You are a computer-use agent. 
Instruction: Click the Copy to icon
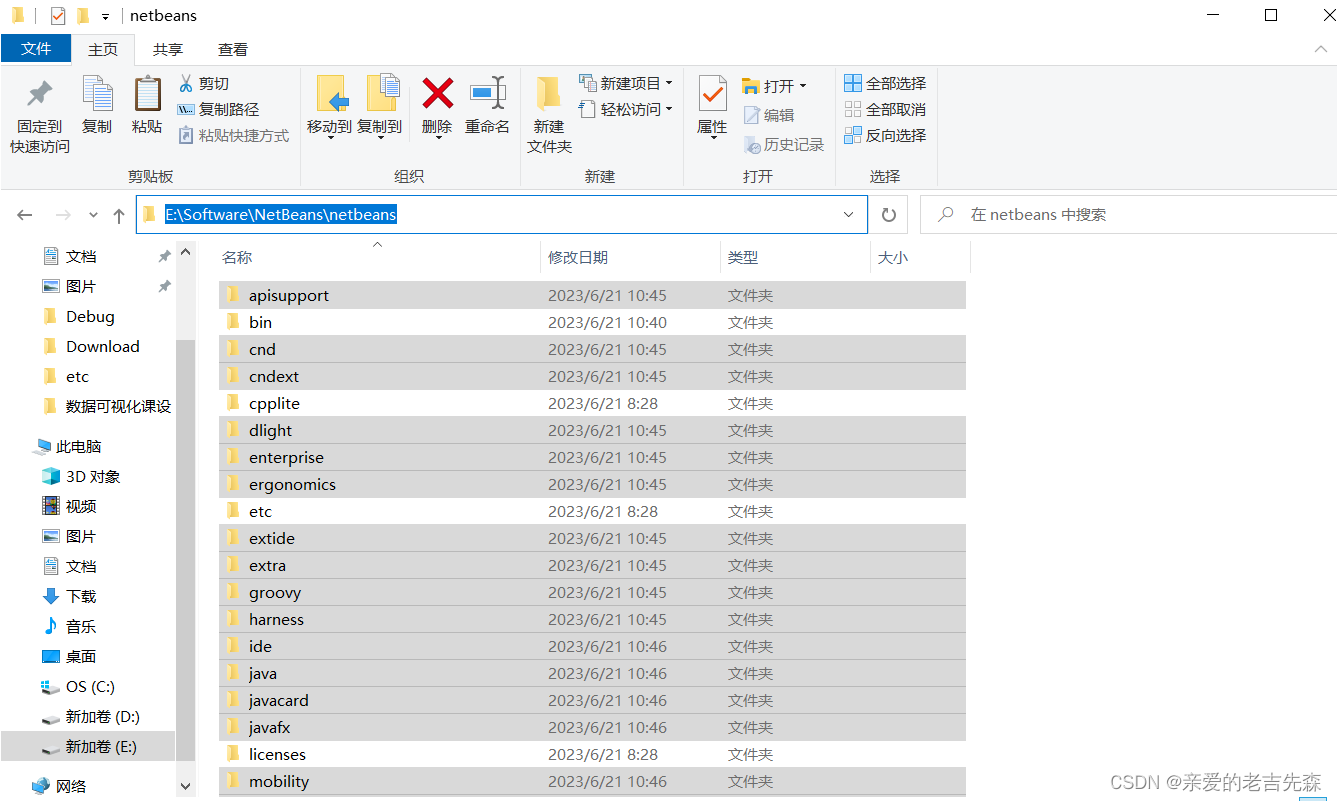click(380, 105)
